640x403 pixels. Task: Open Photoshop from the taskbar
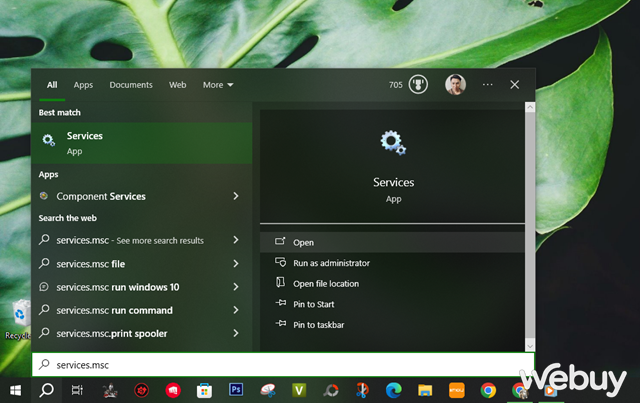[x=236, y=390]
